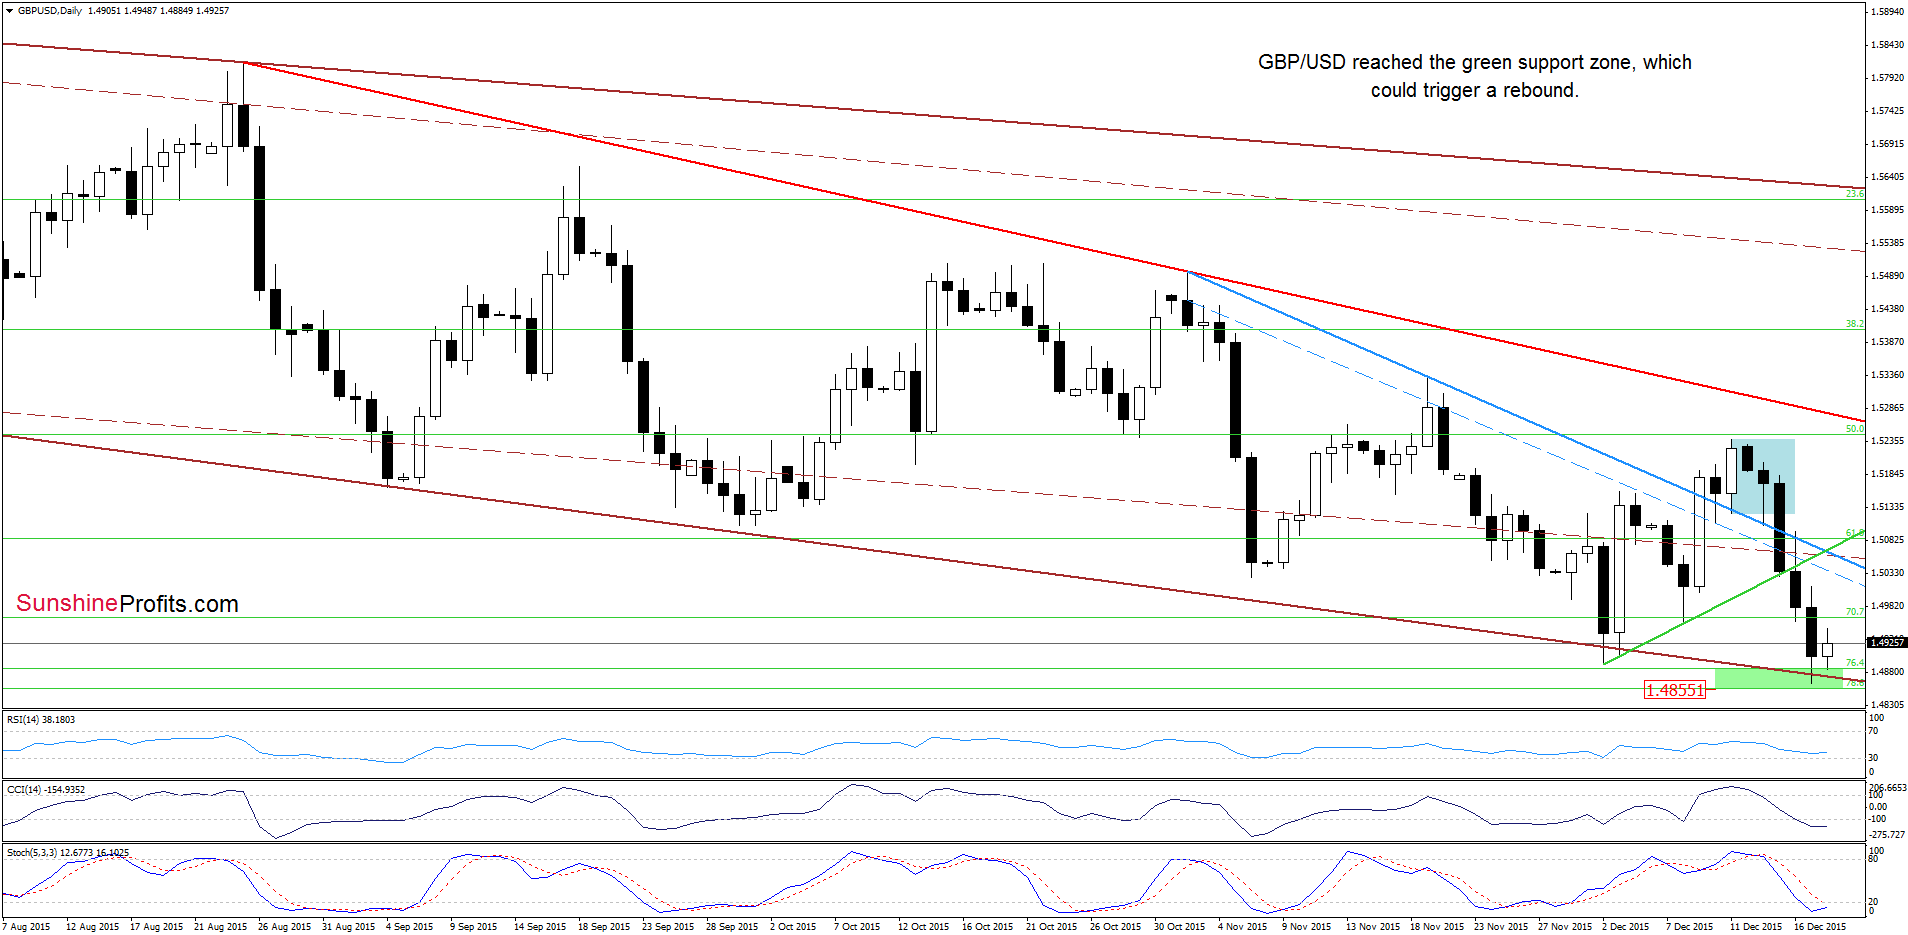Click the 1.50330 price axis label
Viewport: 1908px width, 935px height.
click(1887, 573)
